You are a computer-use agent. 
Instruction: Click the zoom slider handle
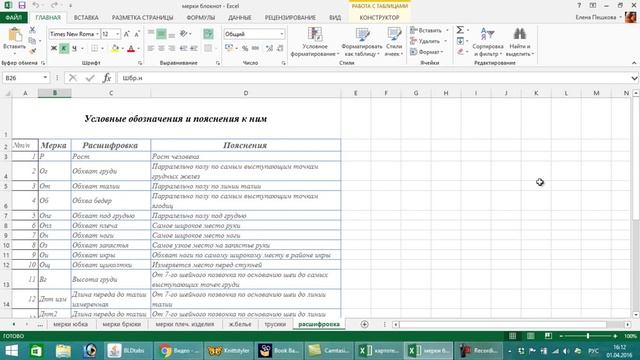588,336
